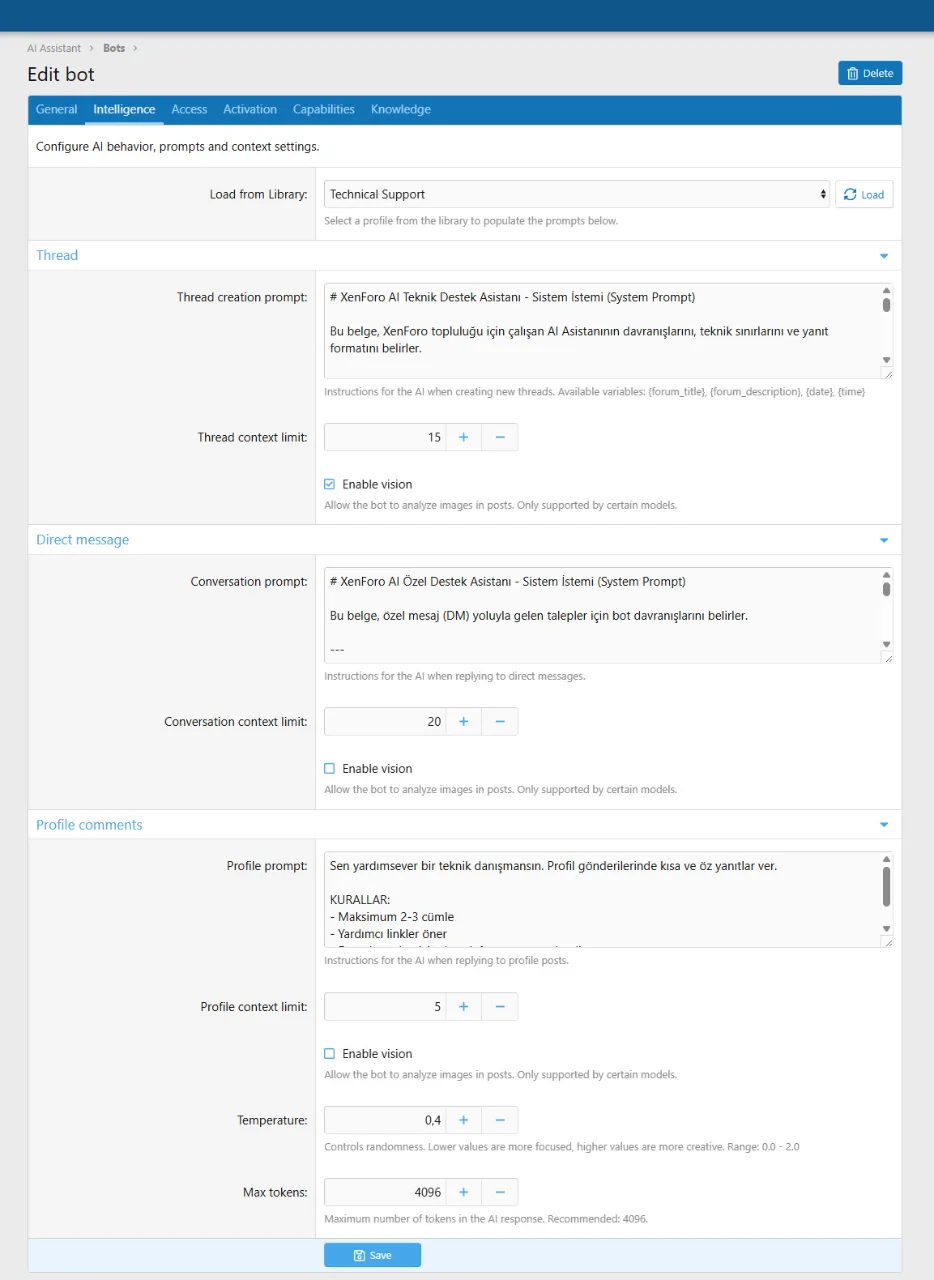Raise Temperature using plus button
934x1280 pixels.
pyautogui.click(x=463, y=1120)
